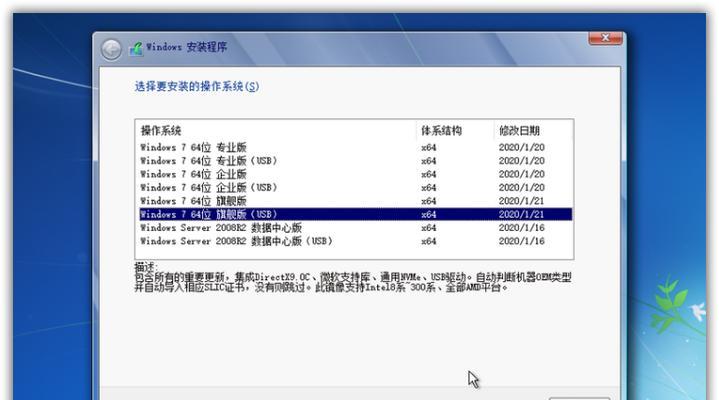Select Windows 7 64位 专业版 (USB) row

pyautogui.click(x=355, y=161)
